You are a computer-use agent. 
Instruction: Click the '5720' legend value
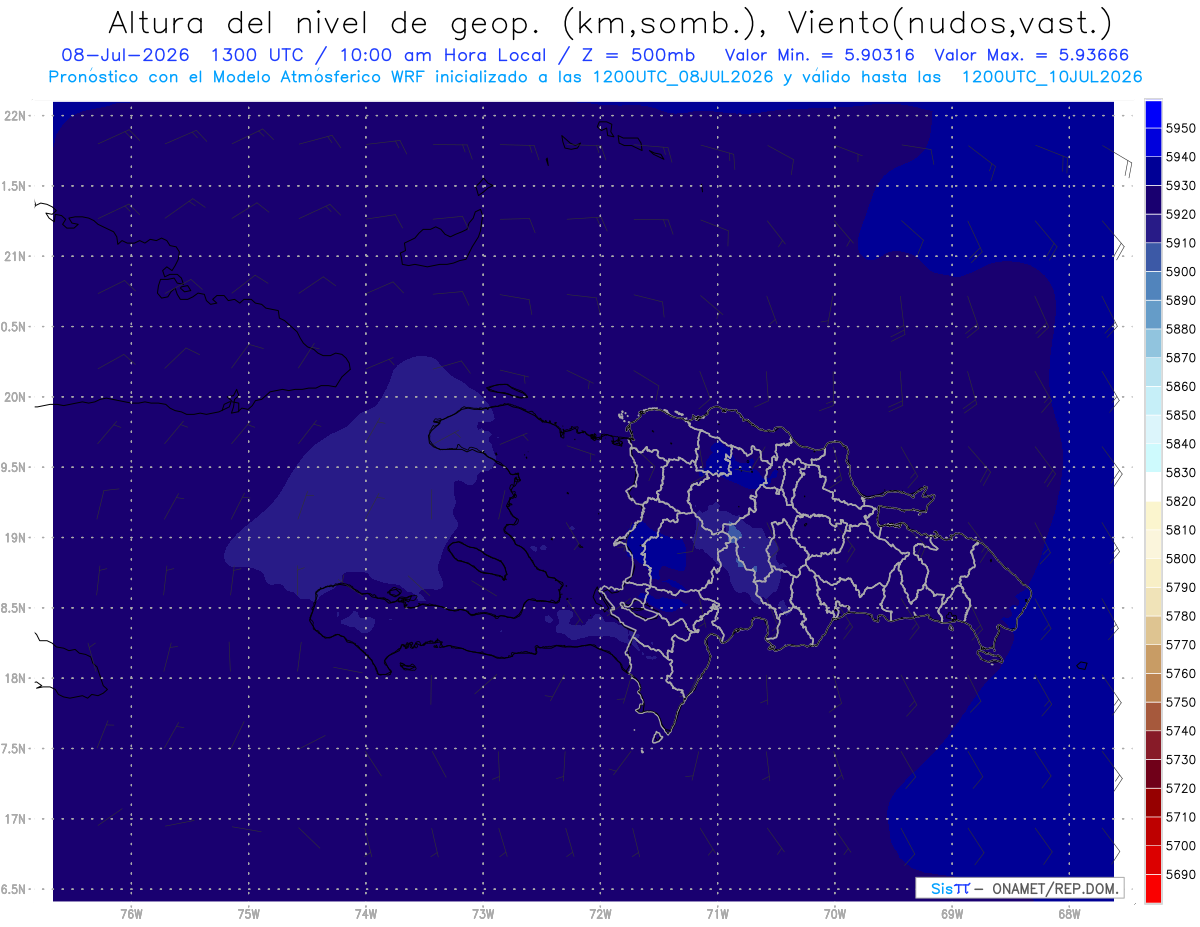(1181, 788)
